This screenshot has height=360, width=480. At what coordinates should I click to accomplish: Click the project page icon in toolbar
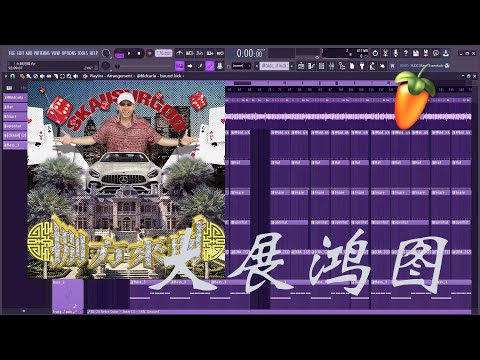tap(352, 66)
